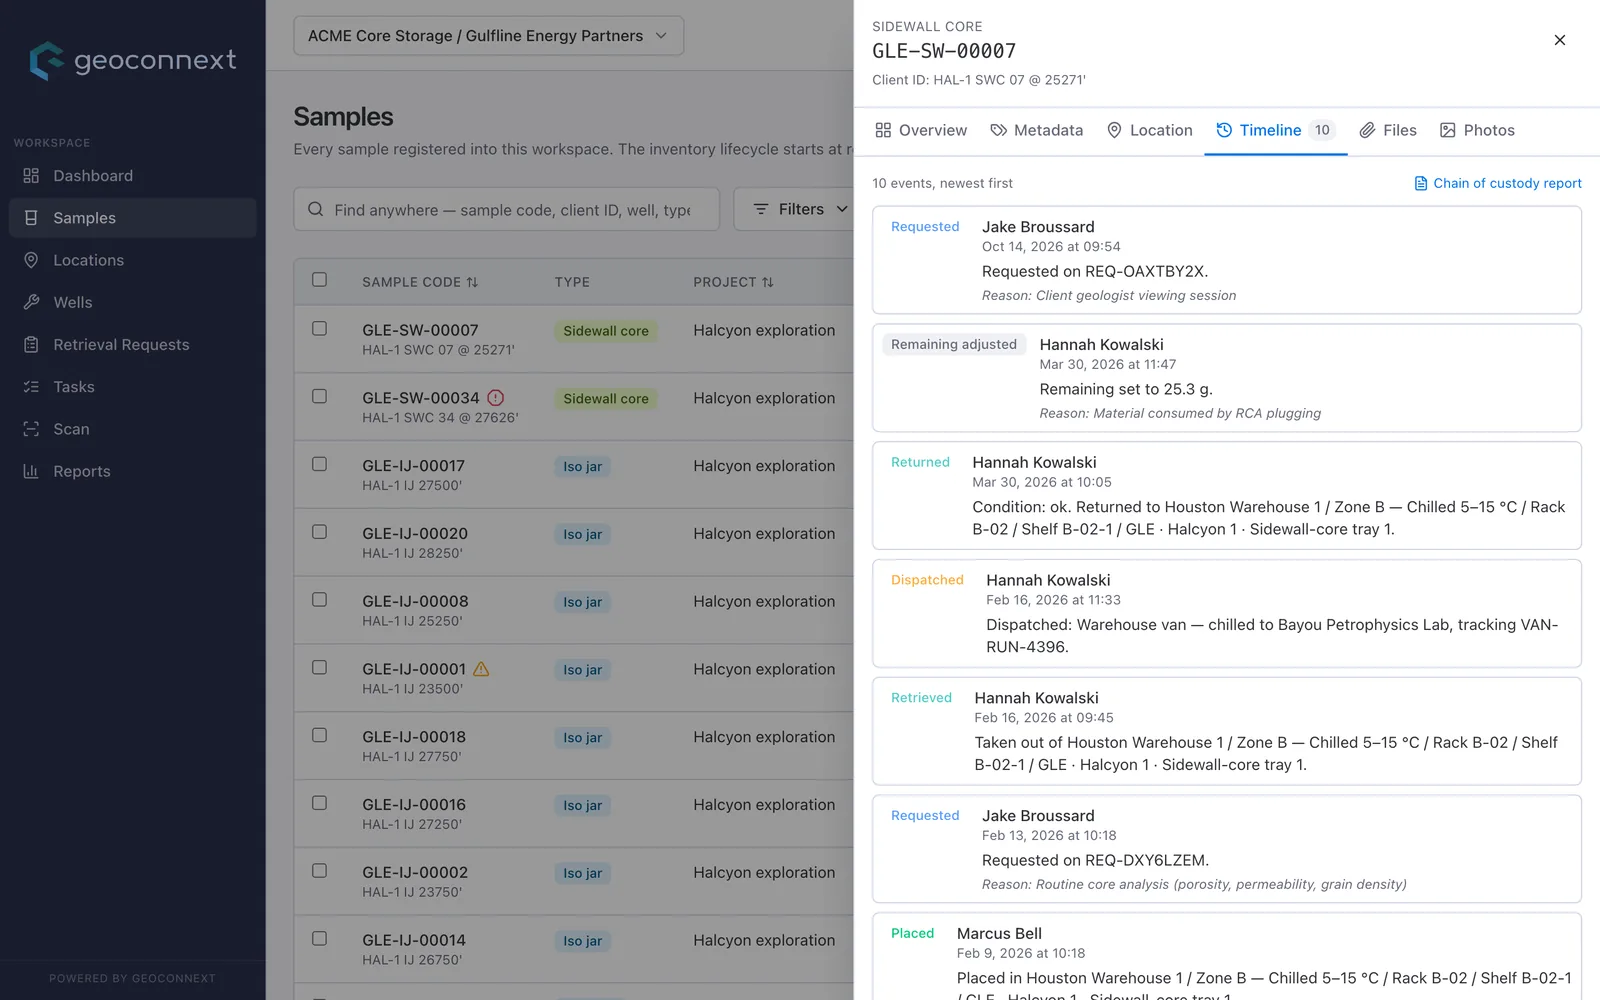The height and width of the screenshot is (1000, 1600).
Task: Open the ACME Core Storage workspace dropdown
Action: (x=488, y=36)
